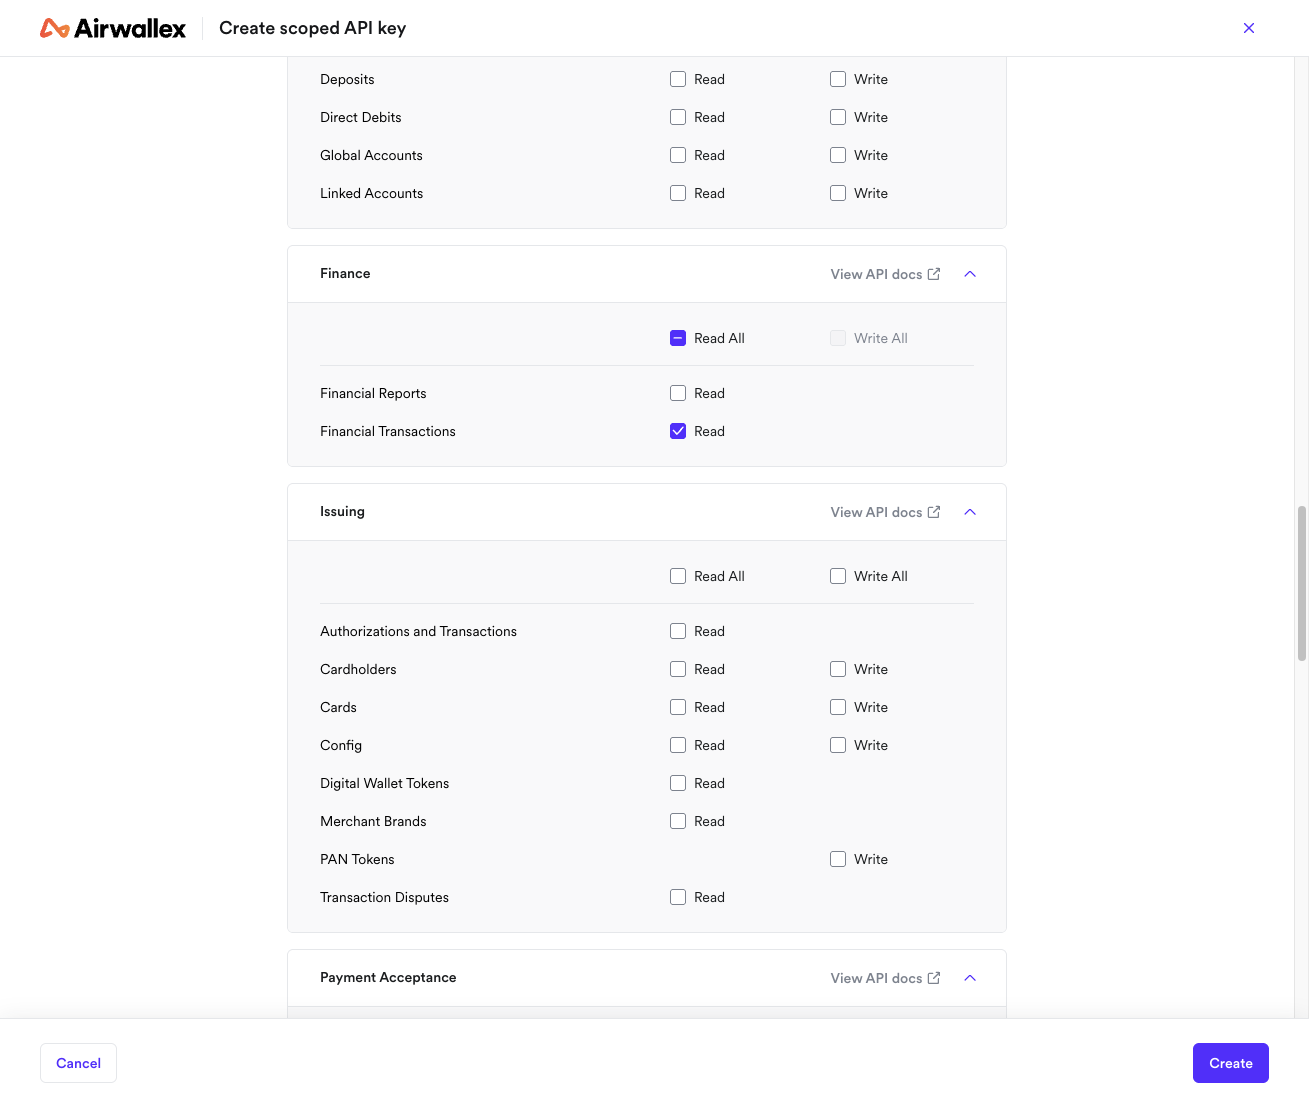Image resolution: width=1309 pixels, height=1106 pixels.
Task: Collapse the Issuing section
Action: coord(970,512)
